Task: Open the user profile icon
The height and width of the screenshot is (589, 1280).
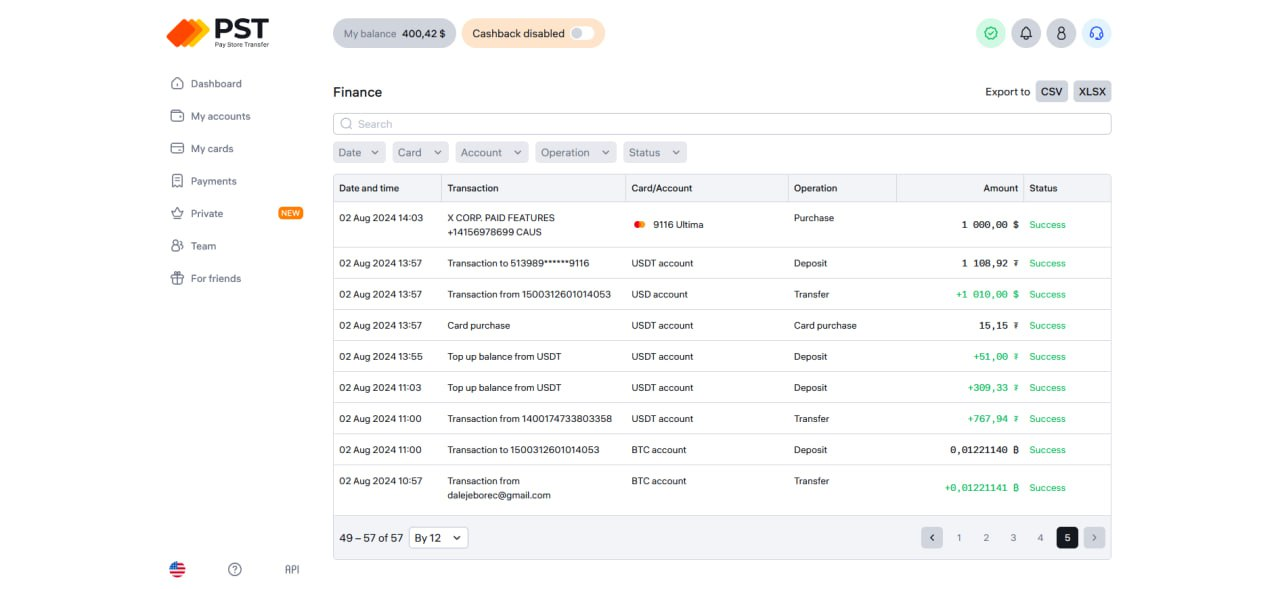Action: (x=1061, y=33)
